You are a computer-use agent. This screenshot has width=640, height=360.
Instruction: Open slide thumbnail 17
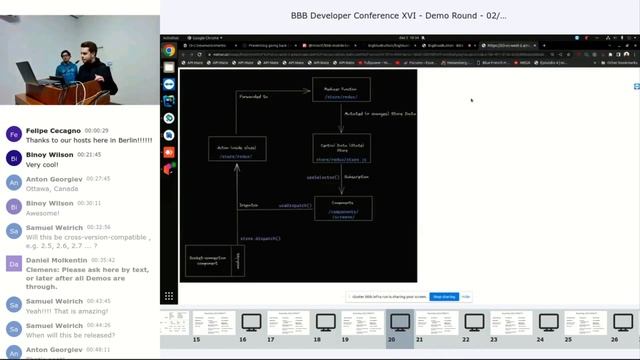[288, 322]
